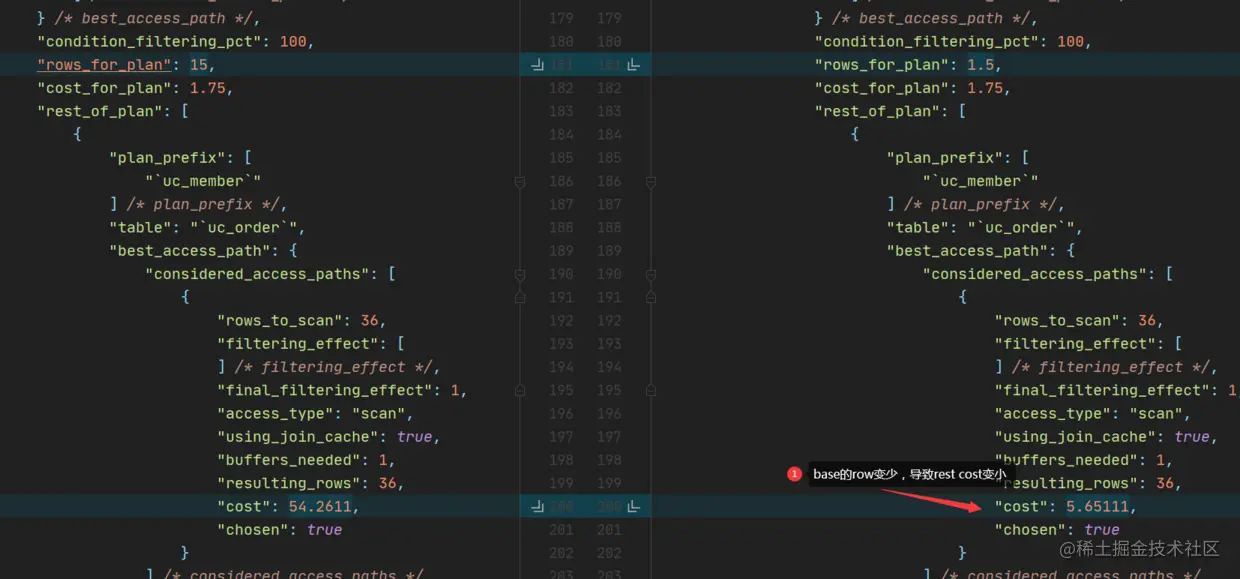Click "plan_prefix": [ in right pane
Viewport: 1240px width, 579px height.
click(957, 158)
